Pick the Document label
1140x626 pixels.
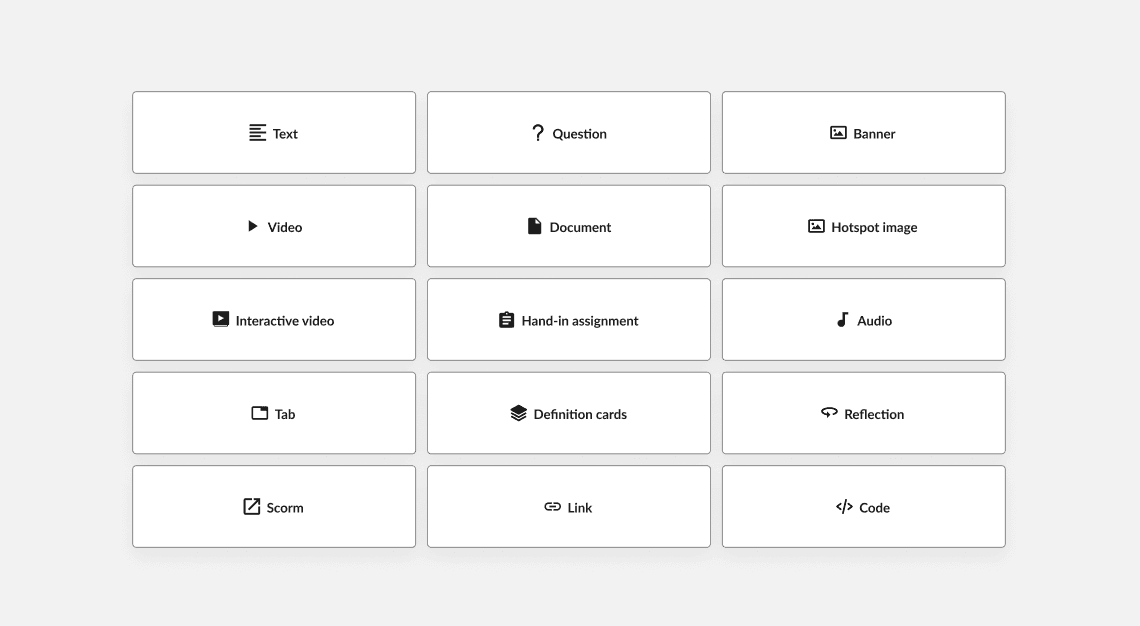click(x=580, y=228)
